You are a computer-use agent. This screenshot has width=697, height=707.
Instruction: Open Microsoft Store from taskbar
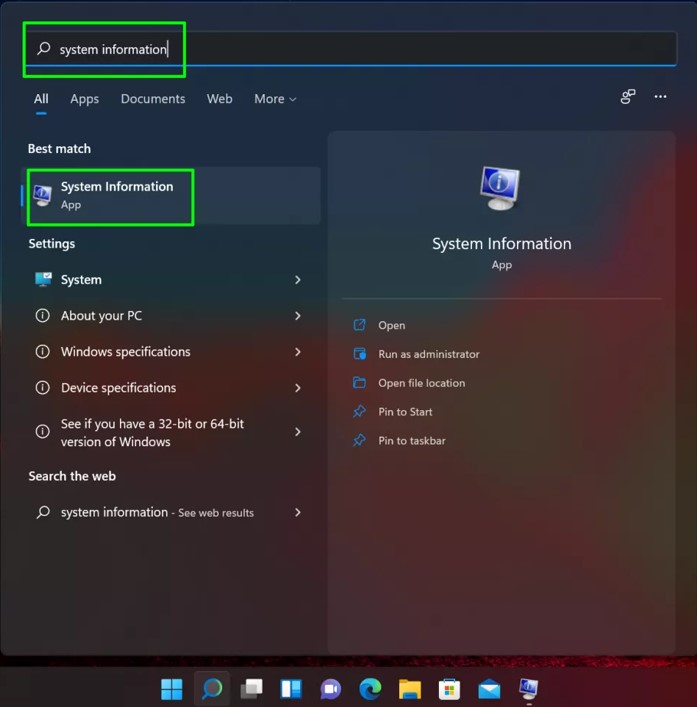tap(449, 689)
